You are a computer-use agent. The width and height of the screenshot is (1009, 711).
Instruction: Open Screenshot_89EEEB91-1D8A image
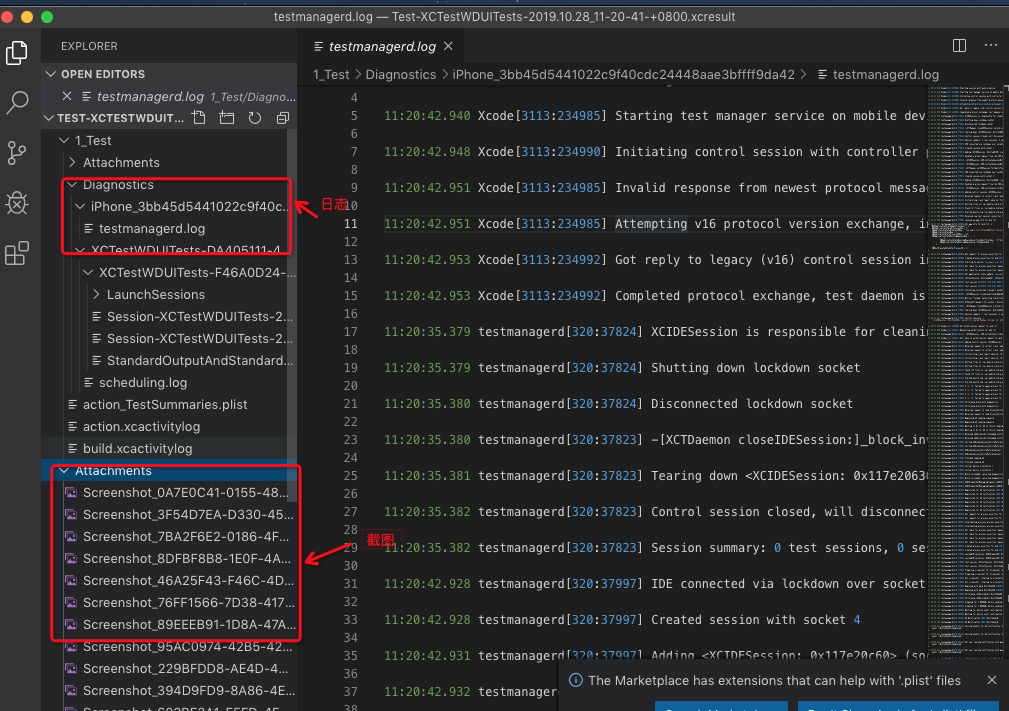pos(189,625)
